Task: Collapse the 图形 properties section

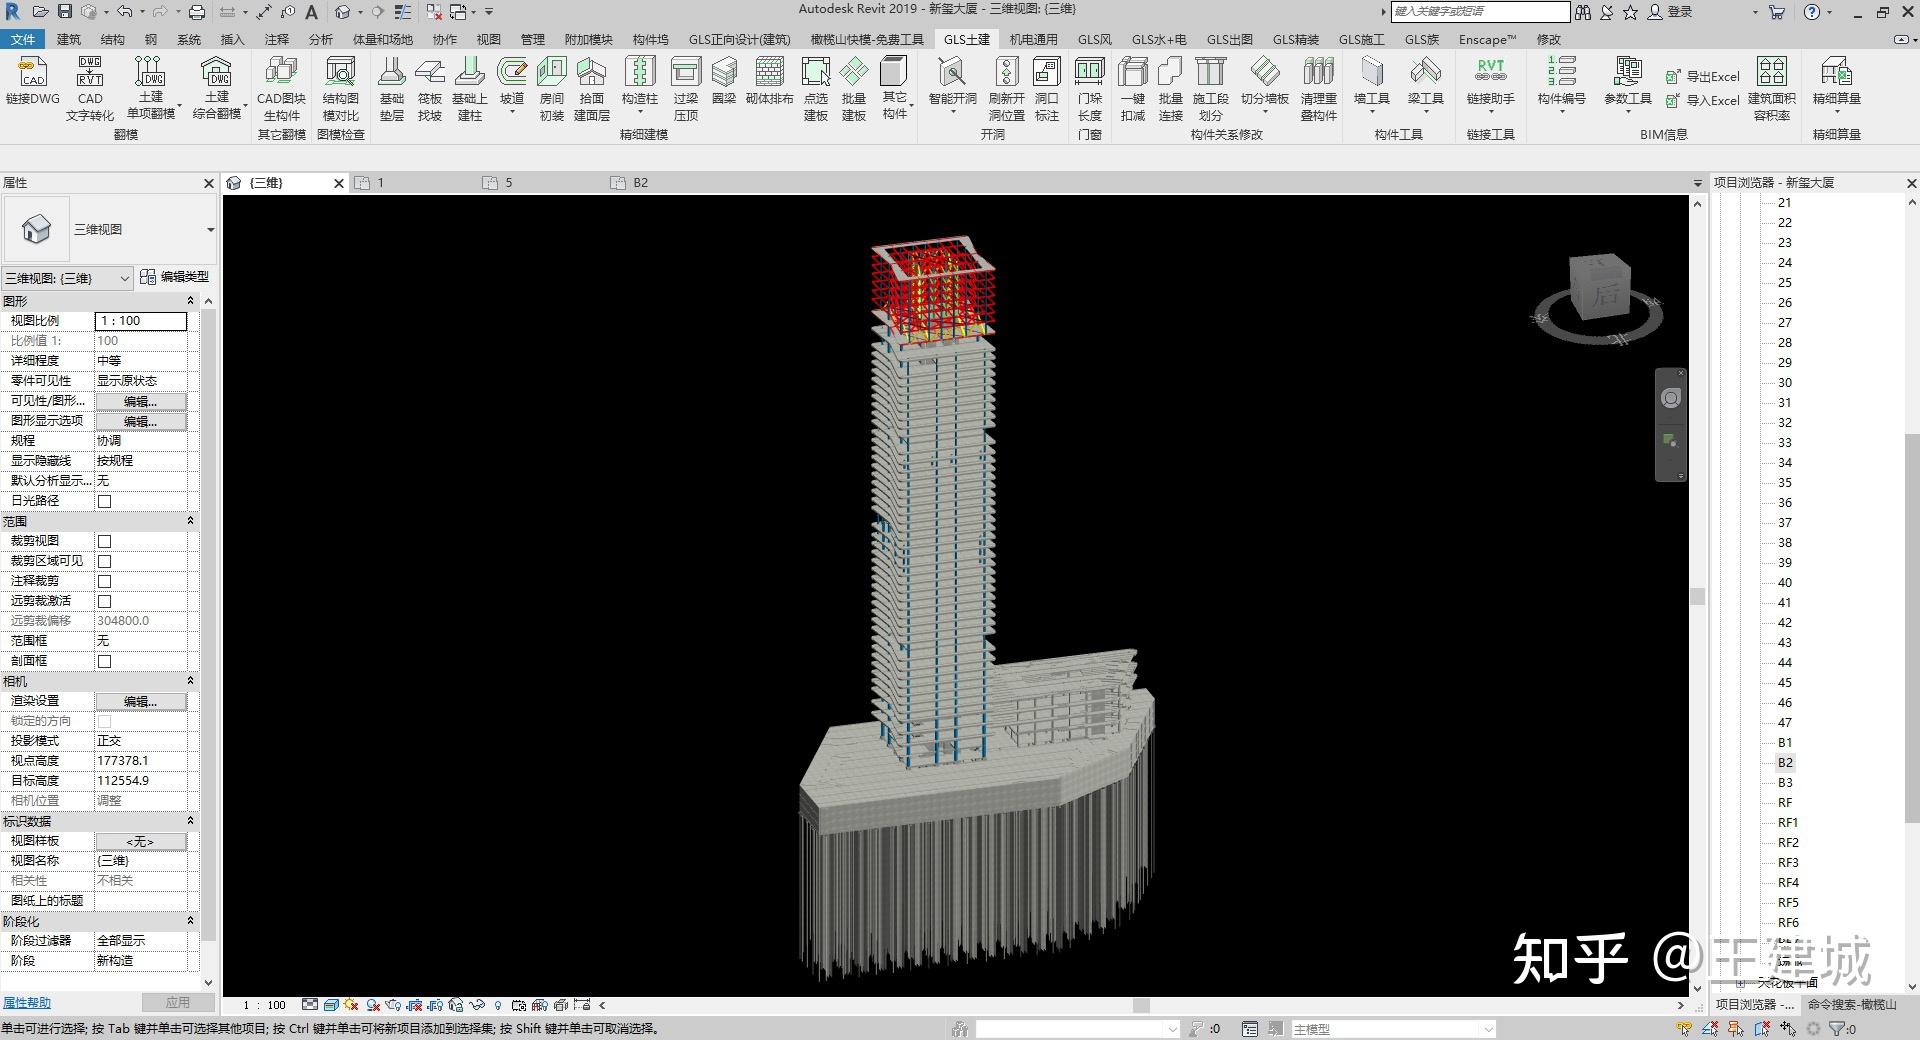Action: point(190,301)
